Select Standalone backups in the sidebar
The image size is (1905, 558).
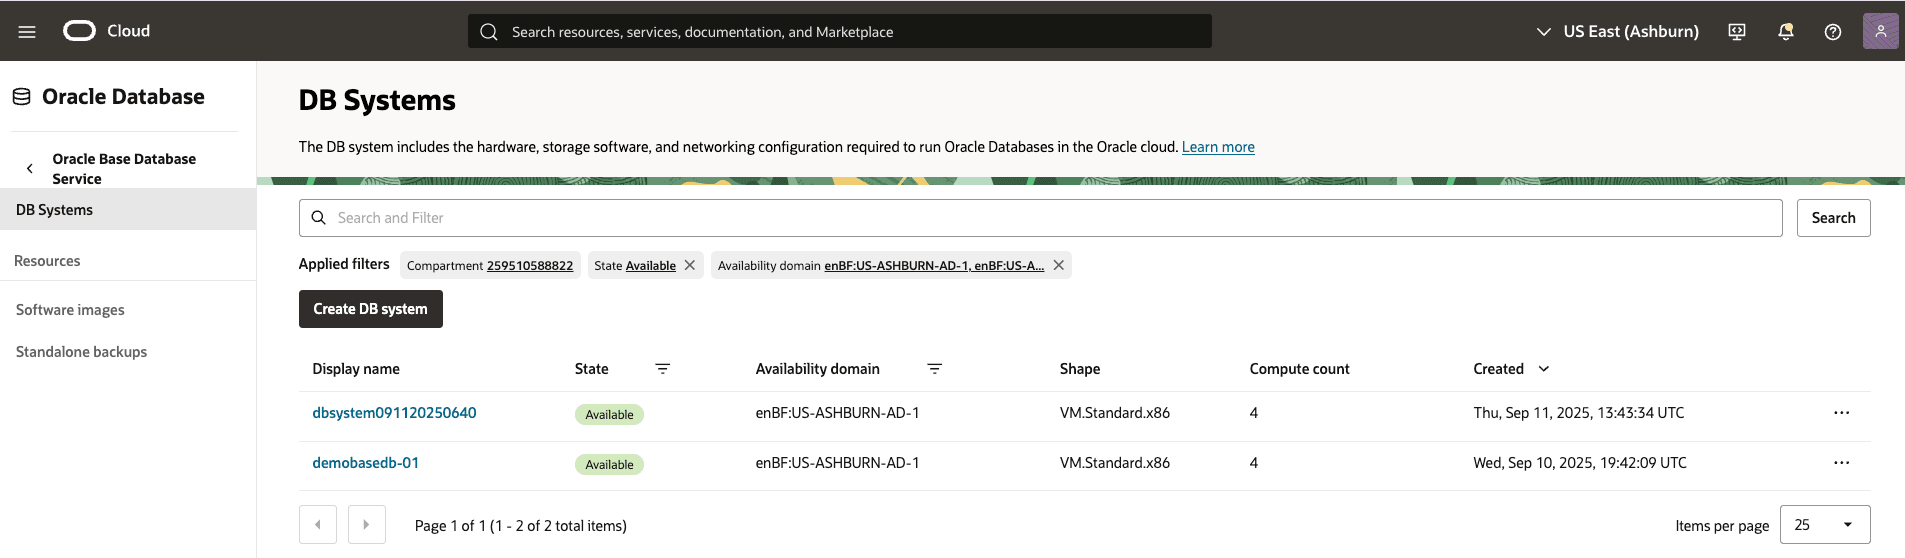pos(81,352)
